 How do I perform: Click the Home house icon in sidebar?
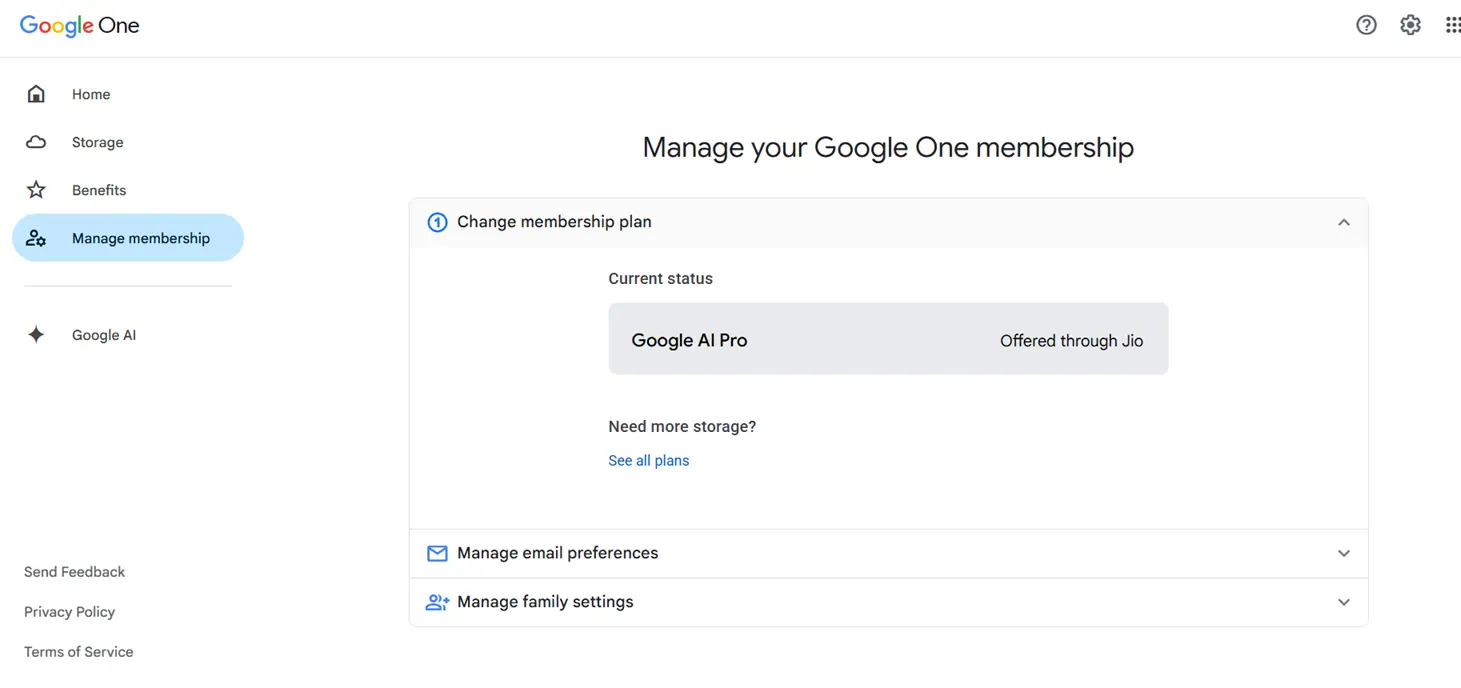(x=36, y=94)
